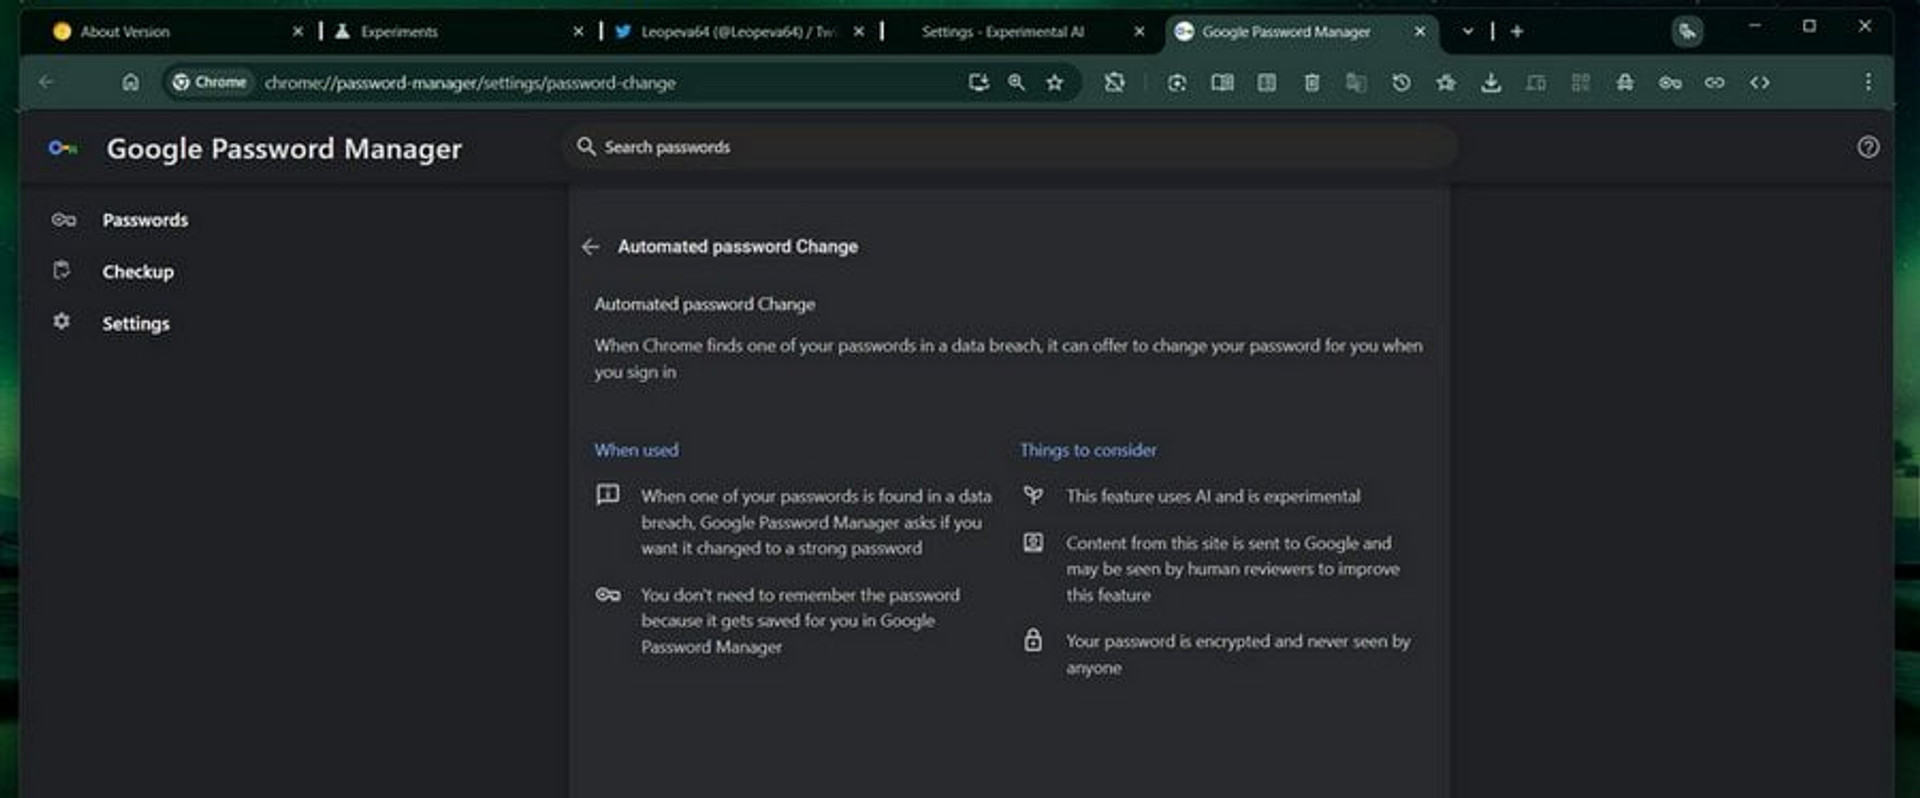Maximize the Chrome window
This screenshot has width=1920, height=798.
coord(1809,26)
